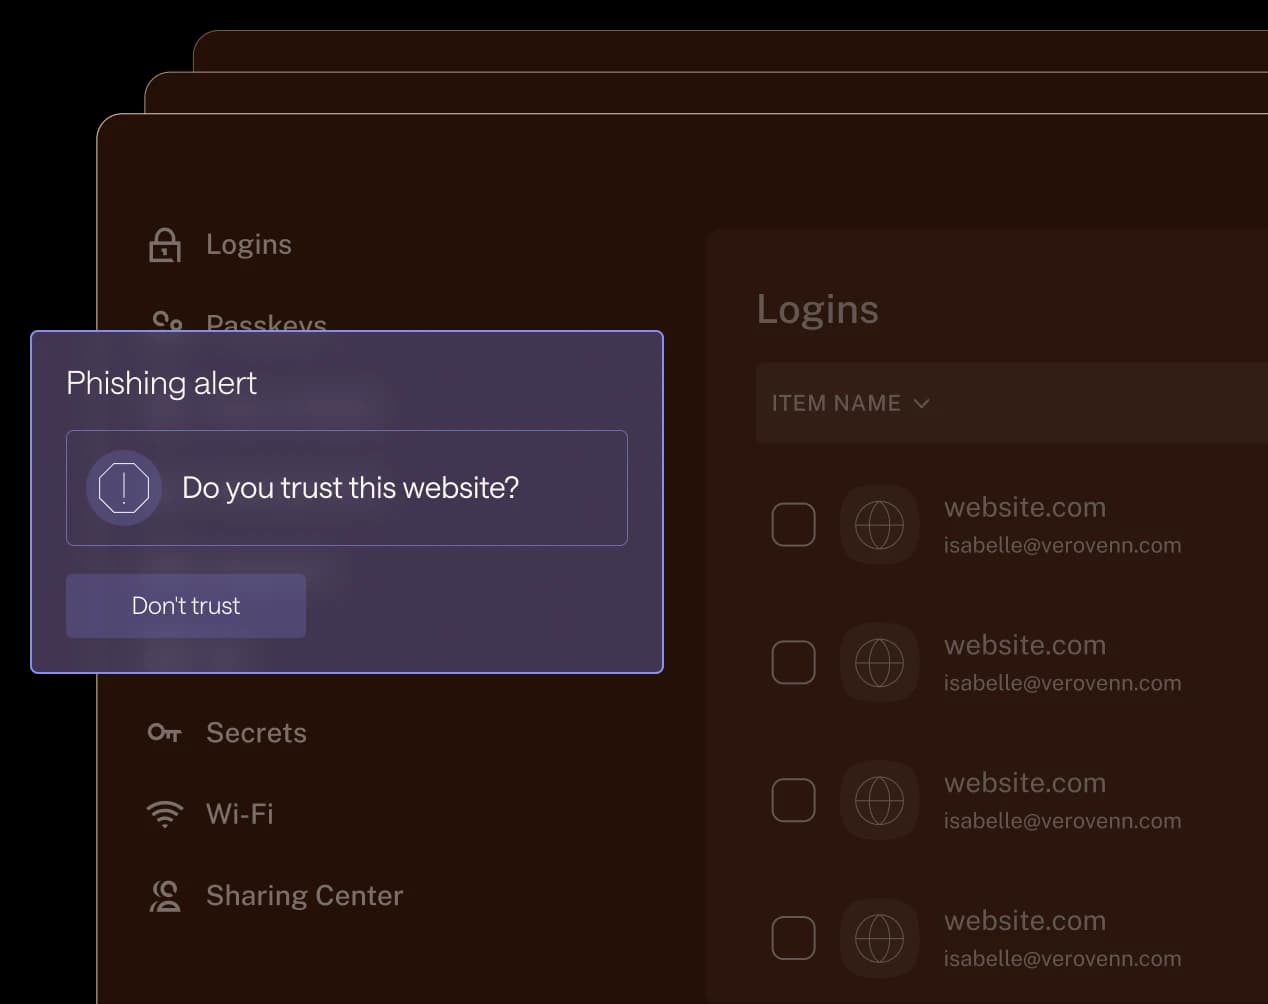Click 'Do you trust this website?' text

click(x=350, y=488)
